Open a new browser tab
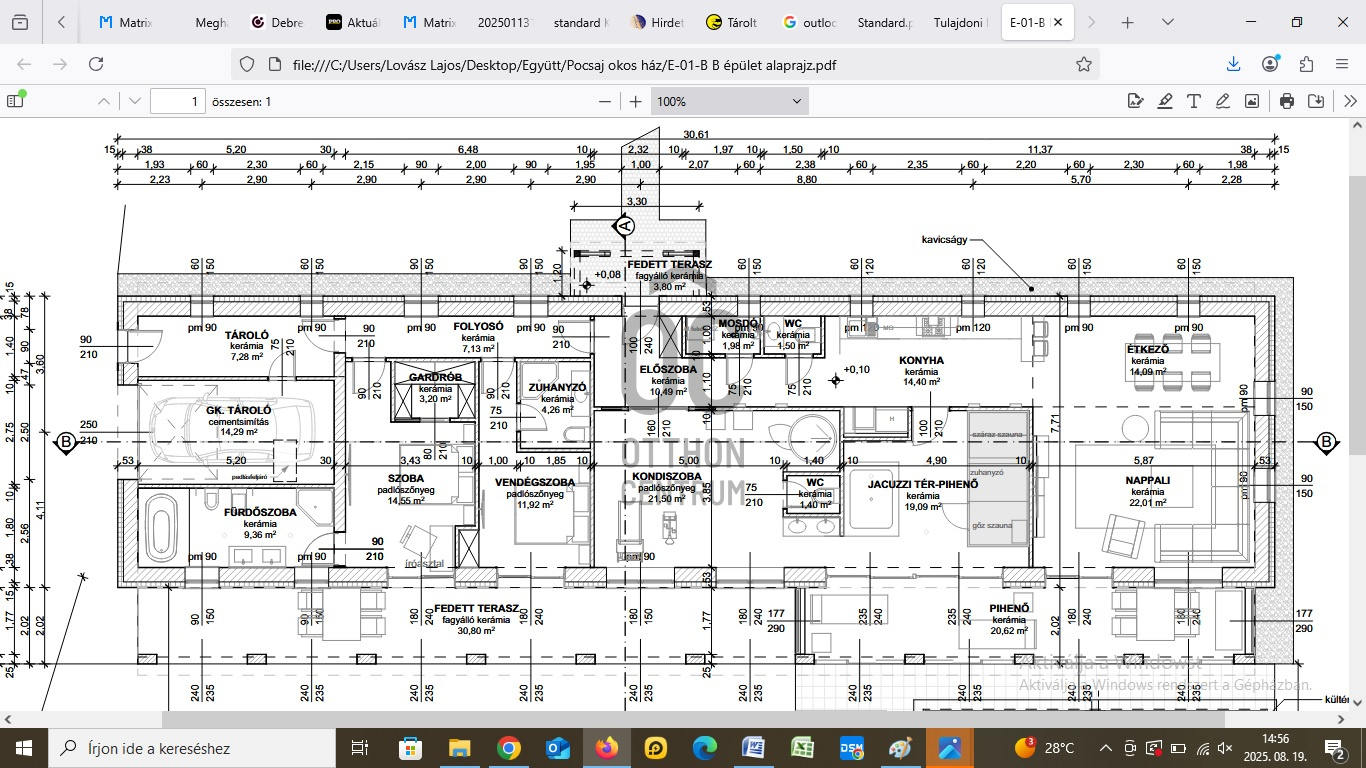The height and width of the screenshot is (768, 1366). click(1127, 22)
